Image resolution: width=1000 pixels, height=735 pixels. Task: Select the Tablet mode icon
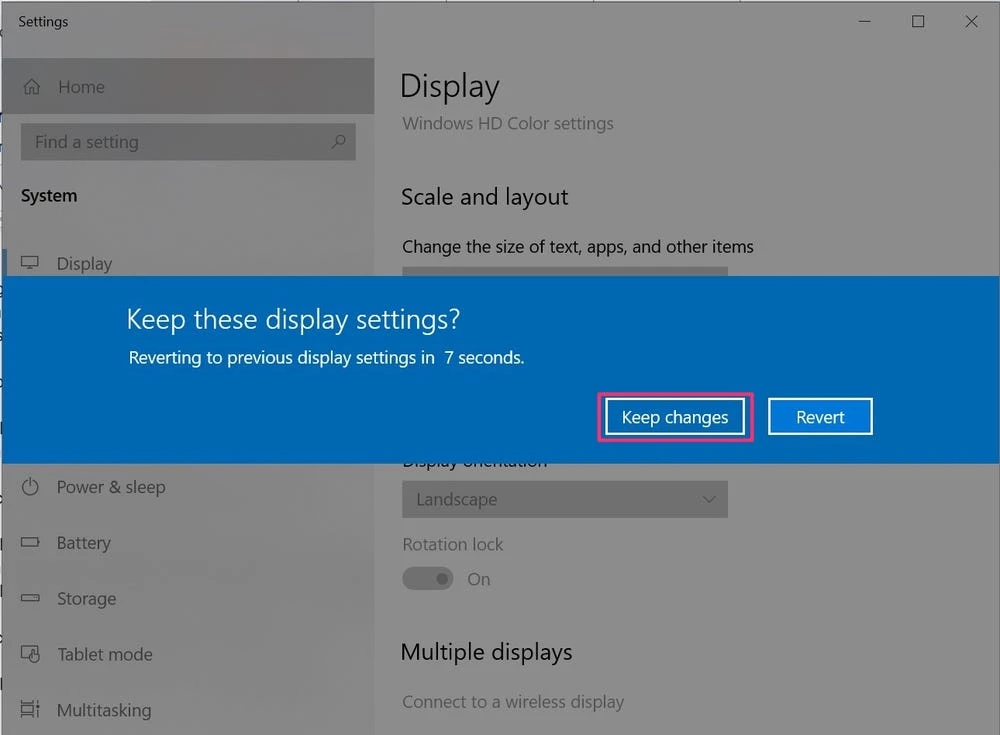[x=31, y=655]
